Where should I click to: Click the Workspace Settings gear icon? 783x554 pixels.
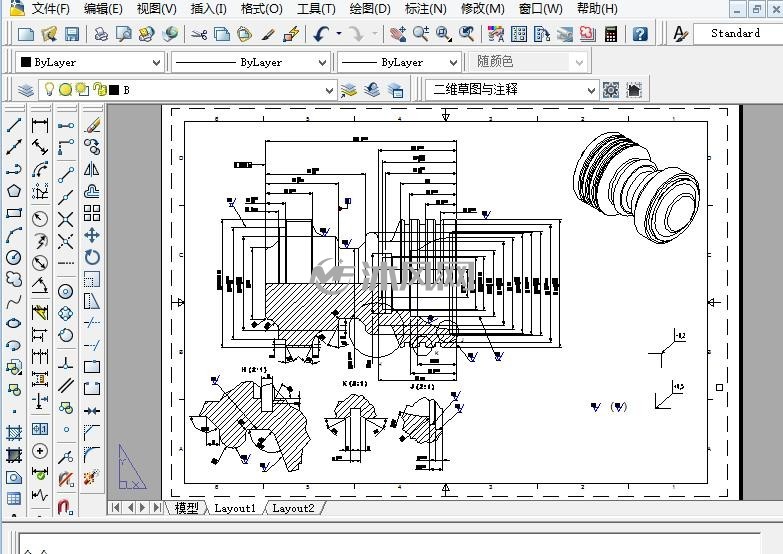(611, 90)
